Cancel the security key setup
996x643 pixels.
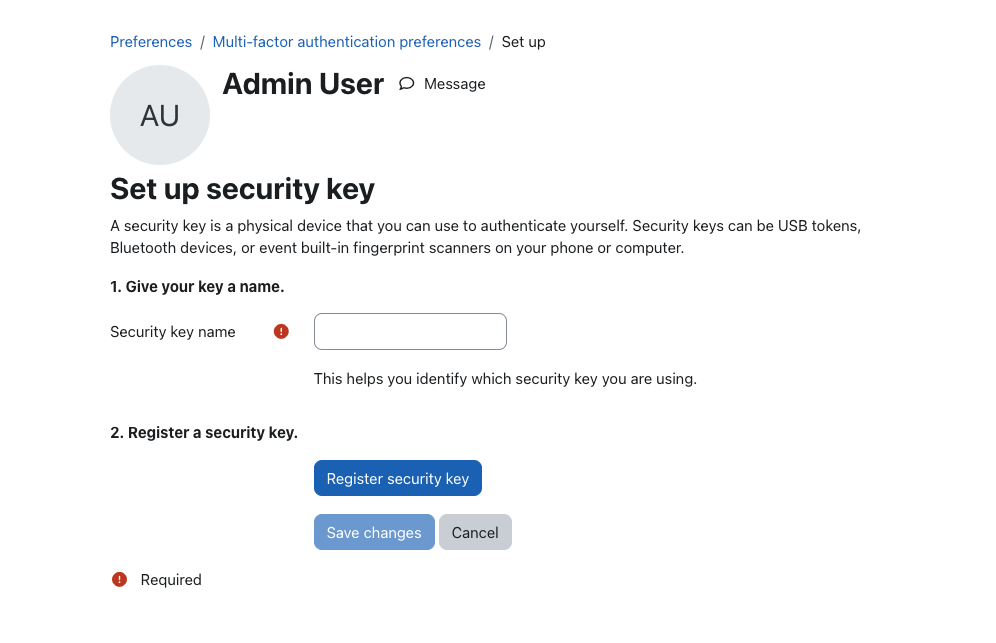tap(475, 532)
